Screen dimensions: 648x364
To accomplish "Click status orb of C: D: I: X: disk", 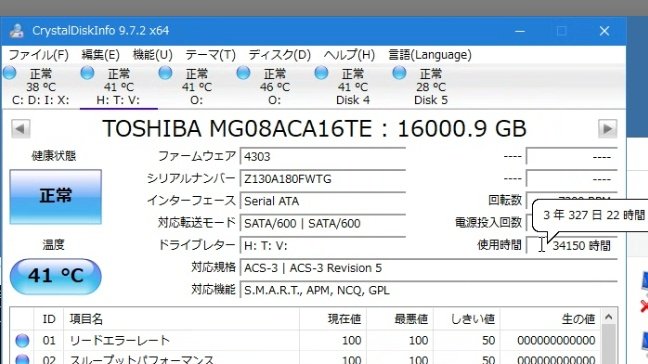I will pyautogui.click(x=10, y=73).
